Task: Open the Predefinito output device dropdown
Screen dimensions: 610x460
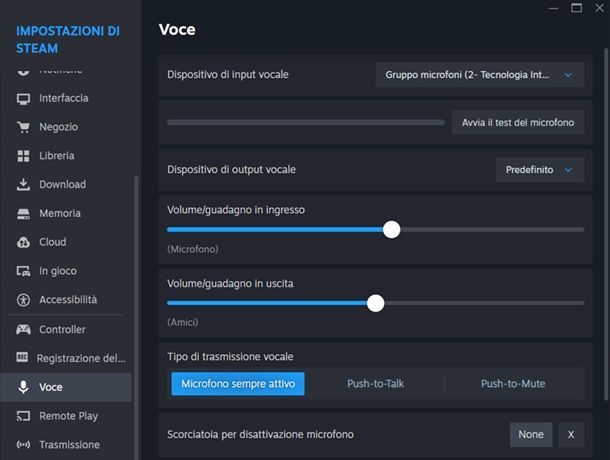Action: [540, 170]
